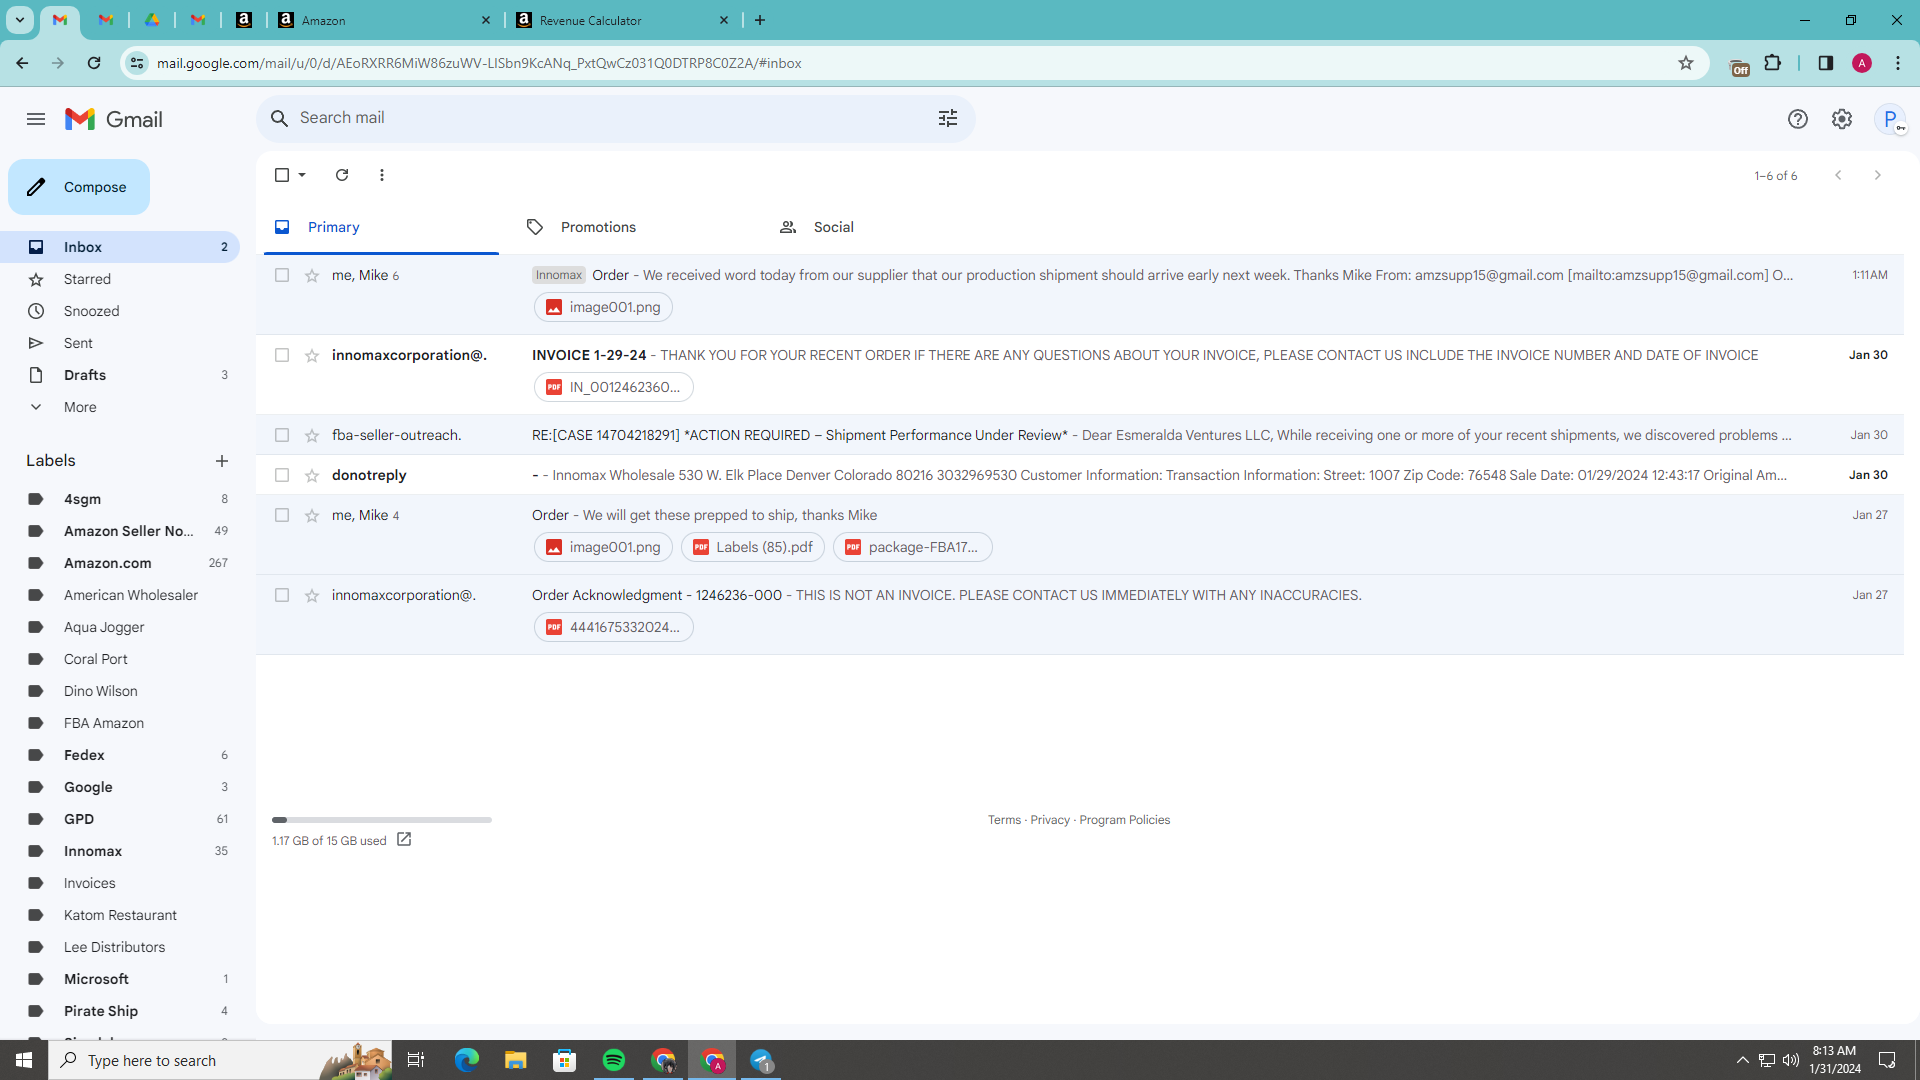Open the Starred folder

[x=120, y=279]
